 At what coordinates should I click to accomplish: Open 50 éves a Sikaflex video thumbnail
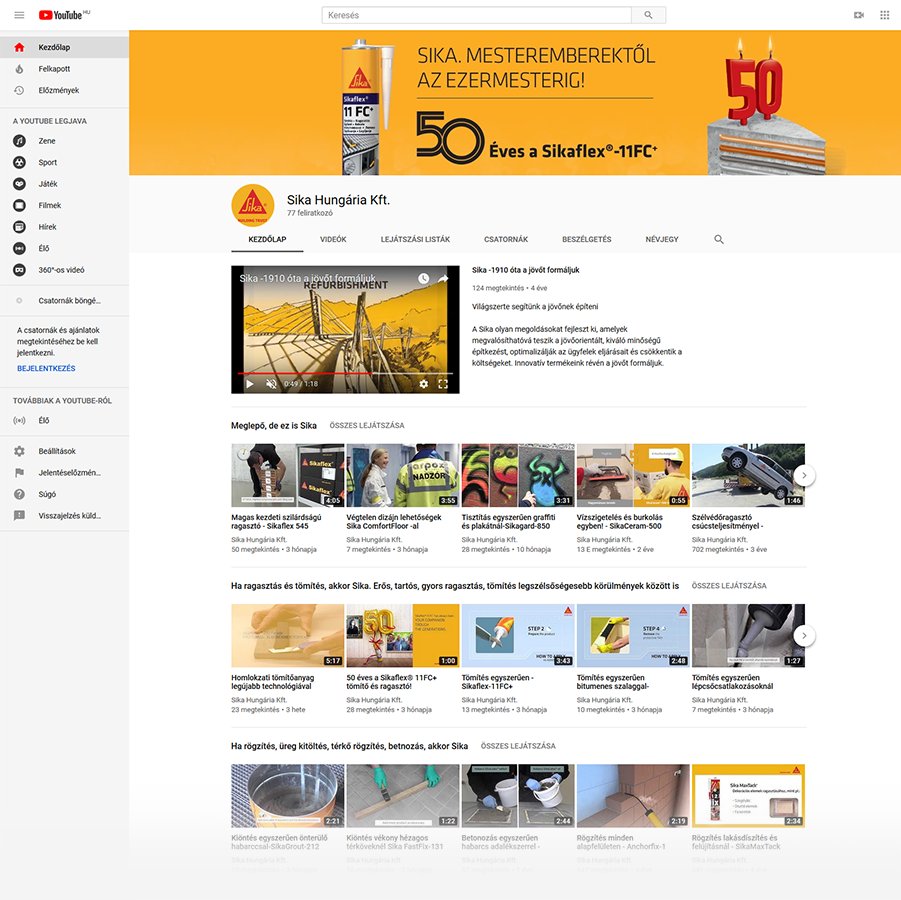403,636
